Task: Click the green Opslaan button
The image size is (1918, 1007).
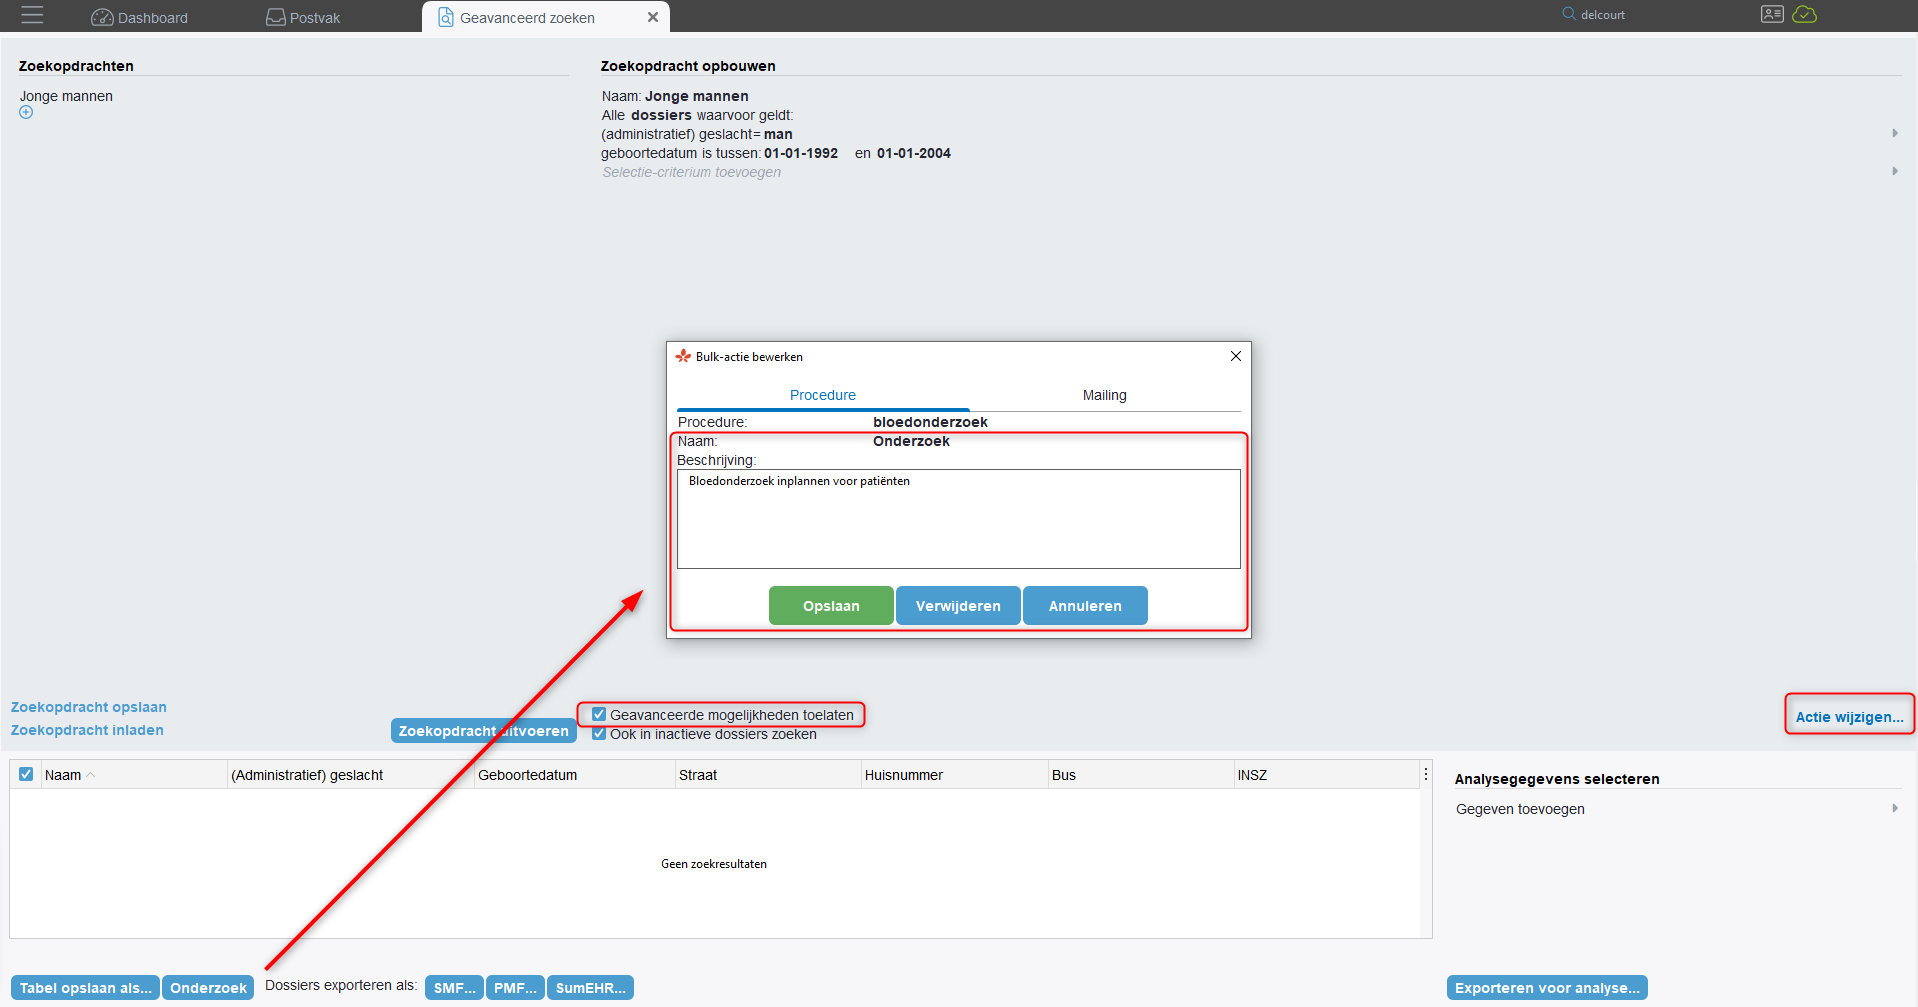Action: pos(831,606)
